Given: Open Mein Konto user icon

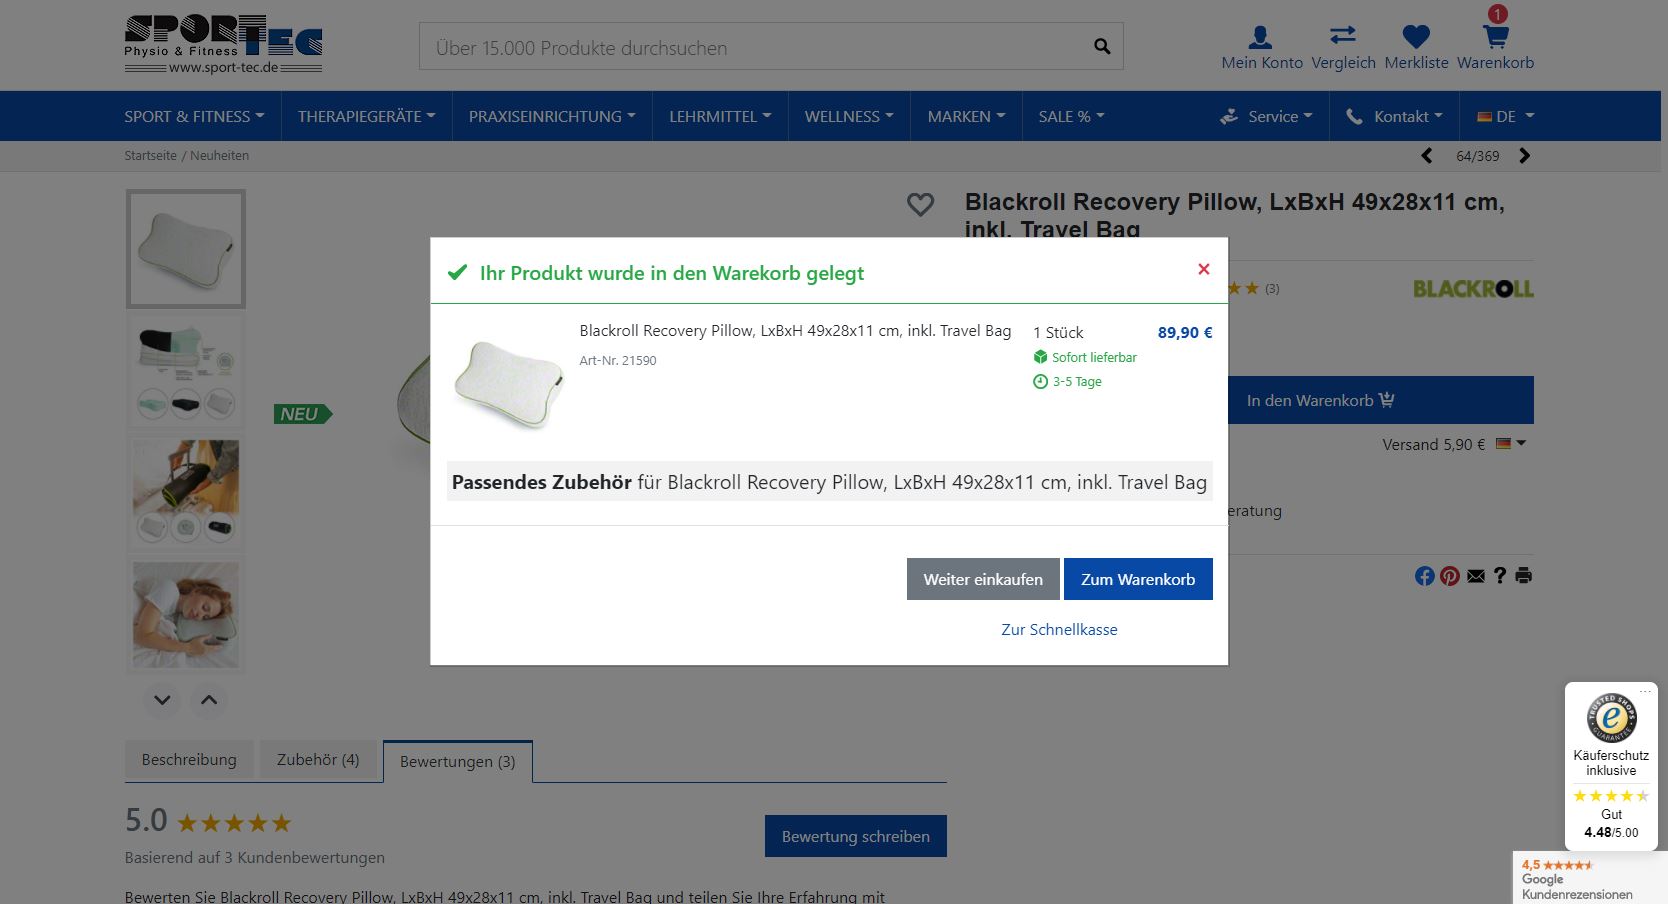Looking at the screenshot, I should 1261,38.
